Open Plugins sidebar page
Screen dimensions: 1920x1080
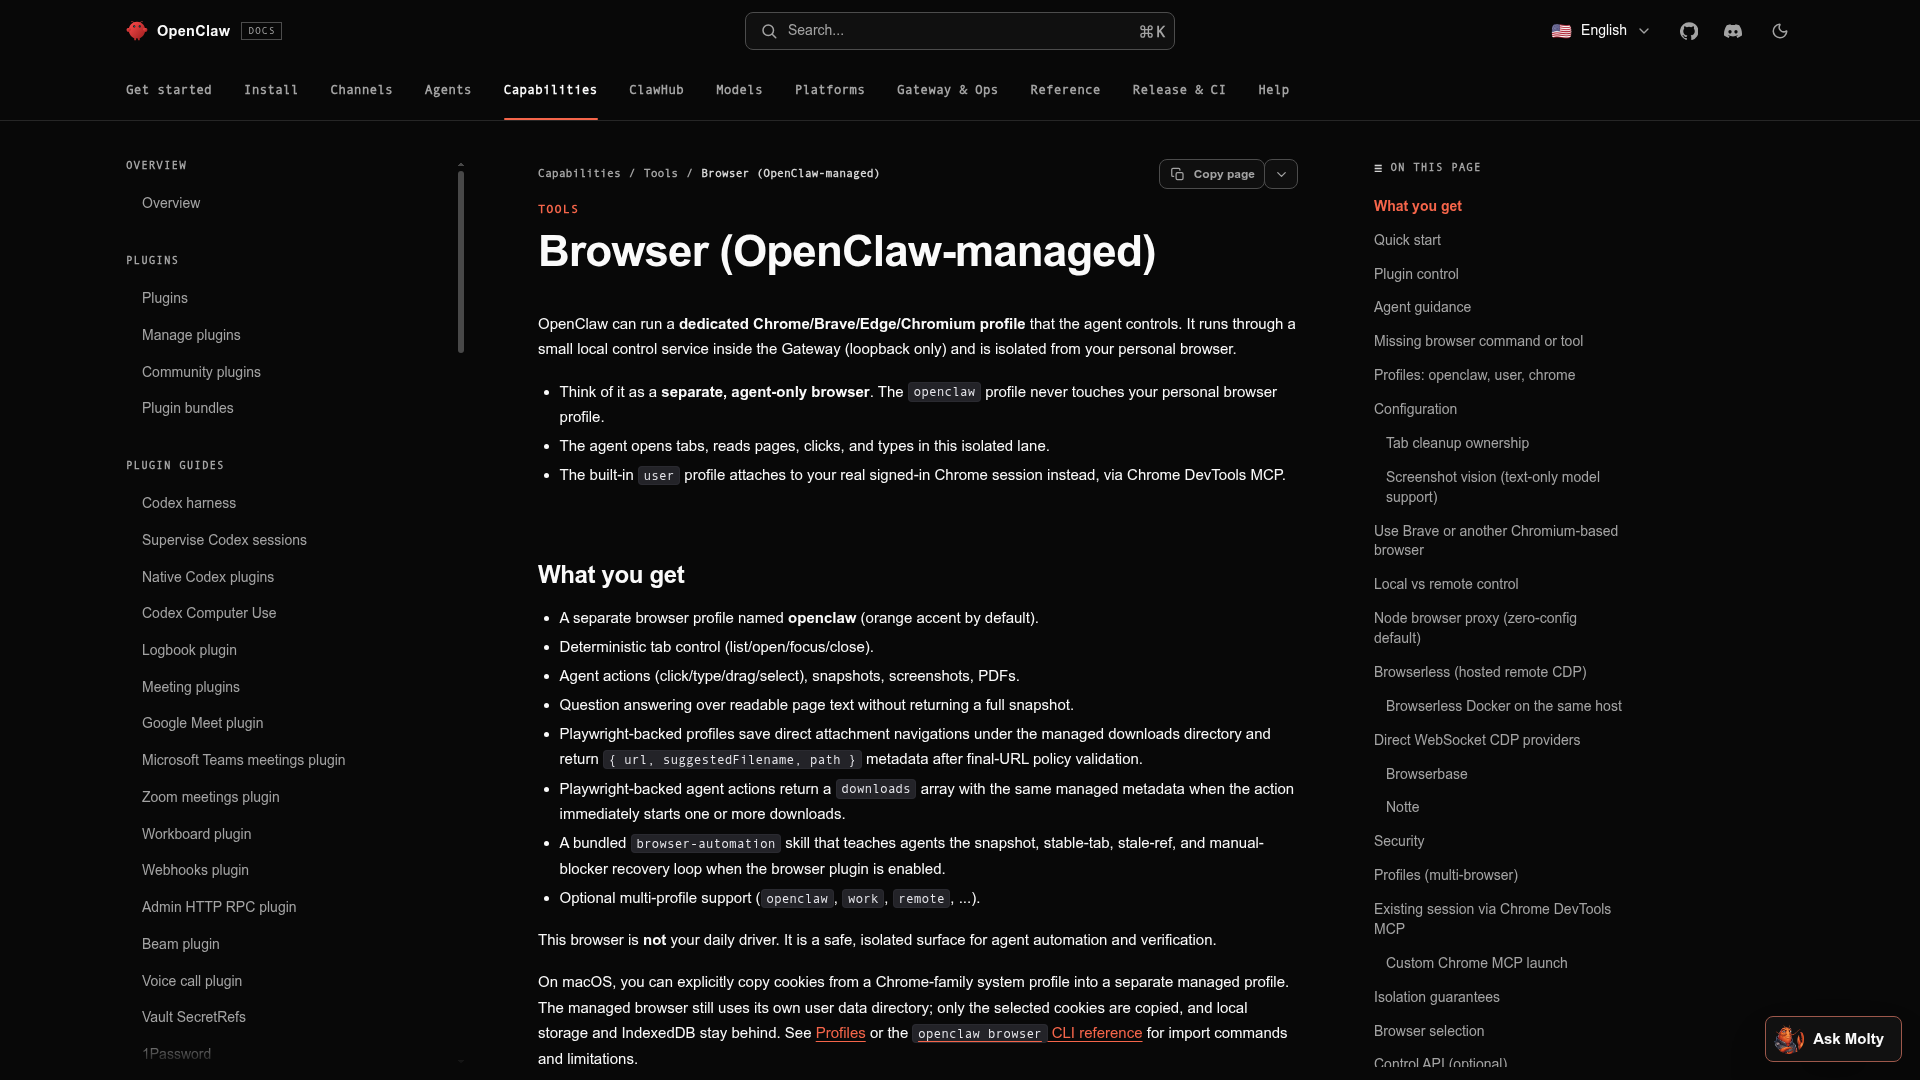click(x=165, y=298)
